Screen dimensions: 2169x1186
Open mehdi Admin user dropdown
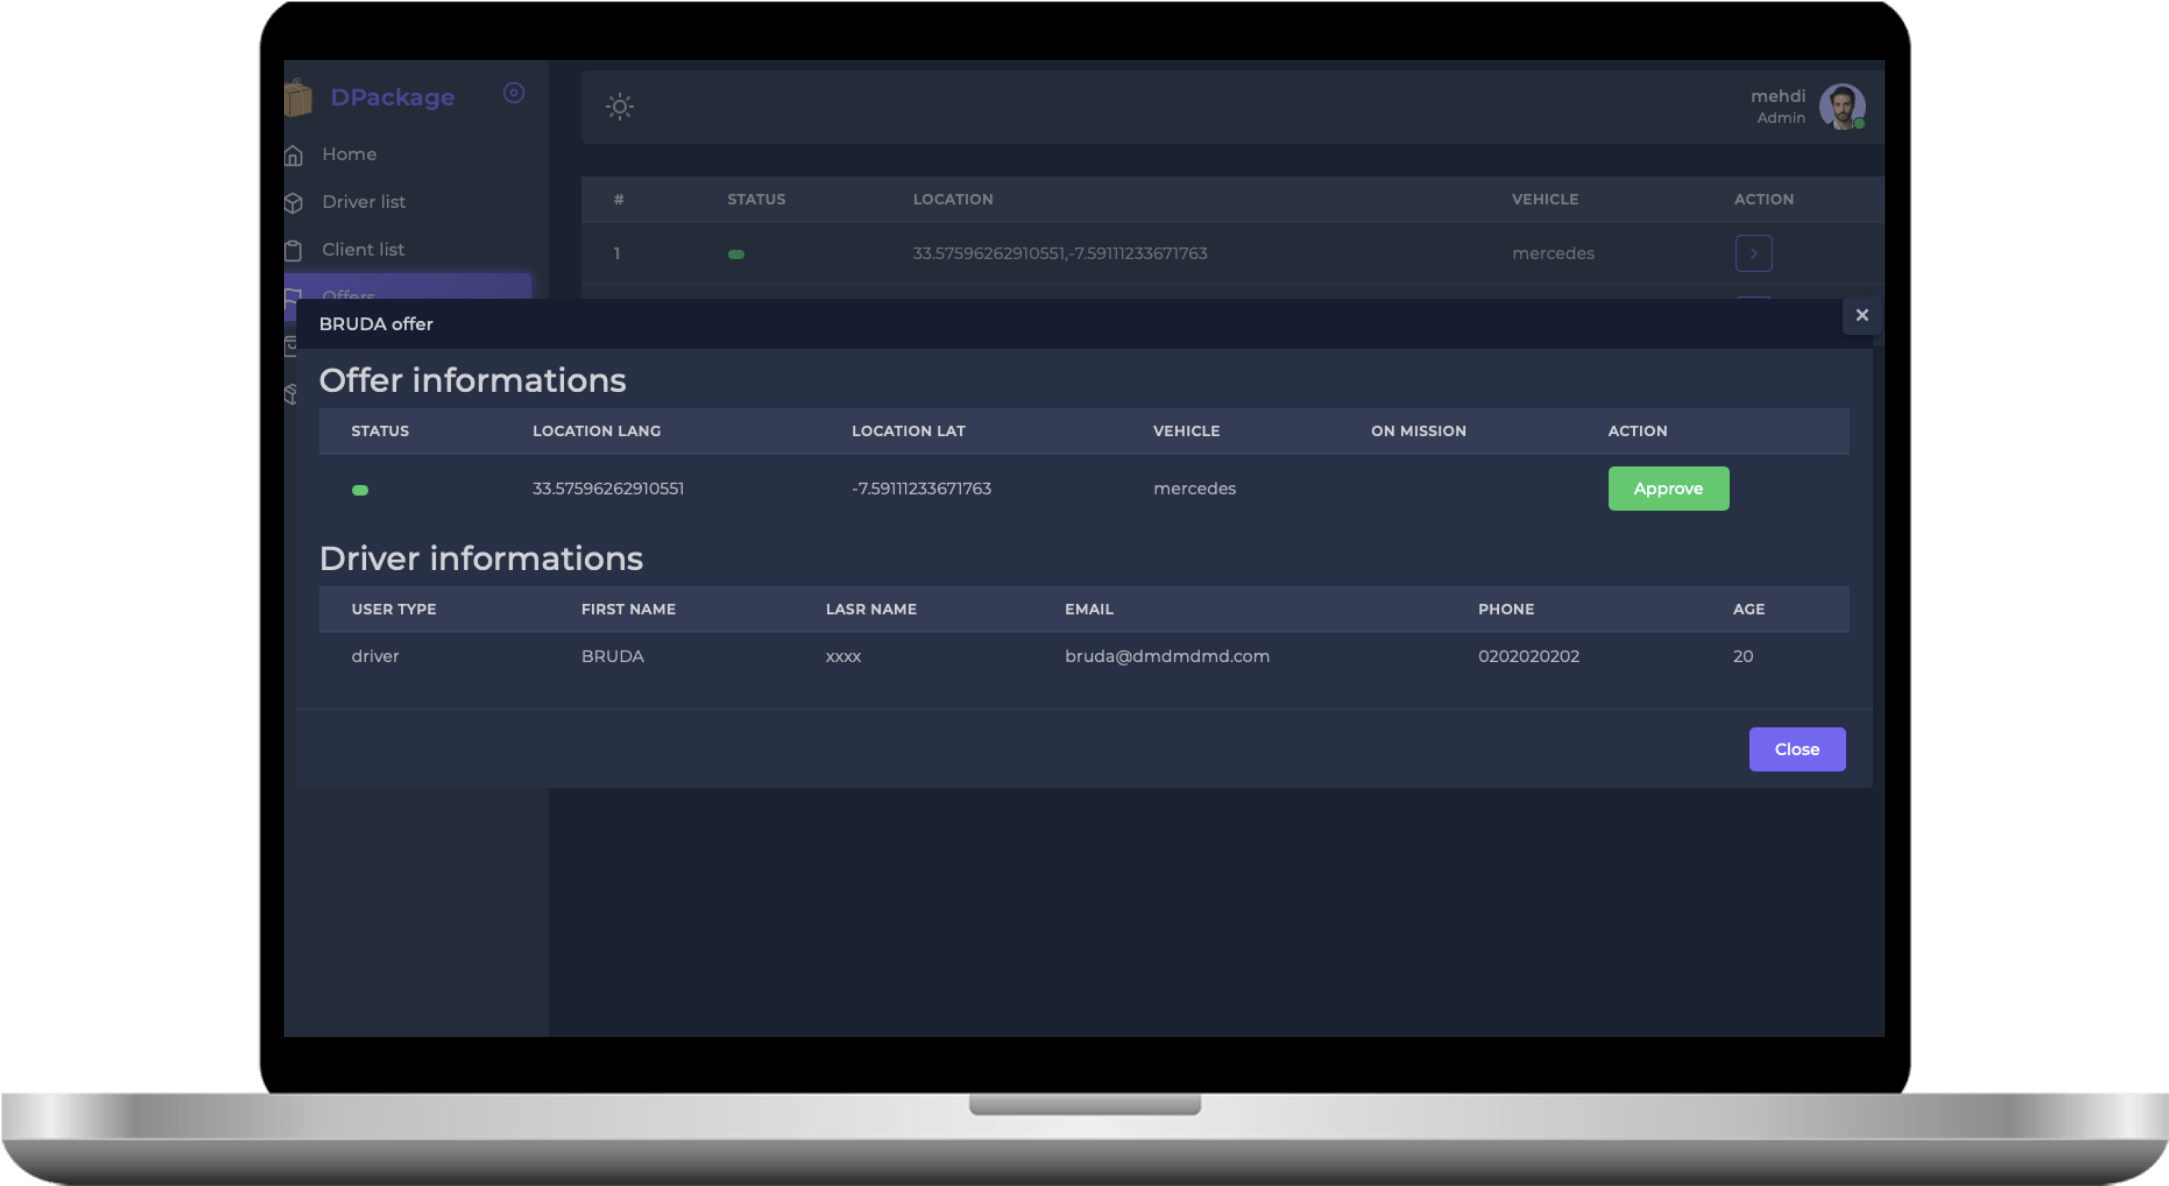(x=1777, y=106)
